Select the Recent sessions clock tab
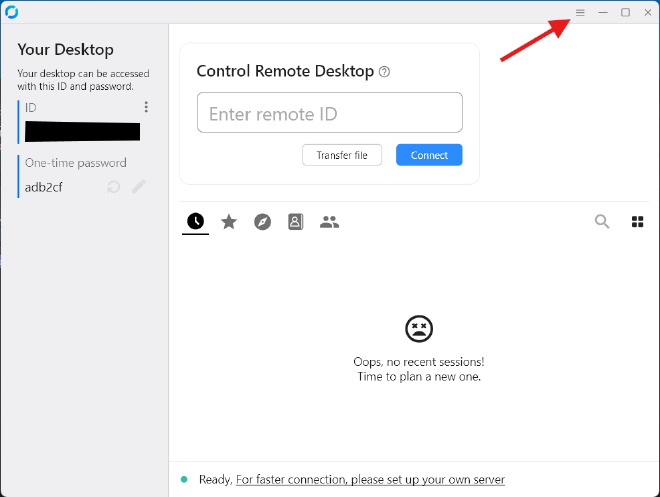Viewport: 660px width, 497px height. point(195,221)
